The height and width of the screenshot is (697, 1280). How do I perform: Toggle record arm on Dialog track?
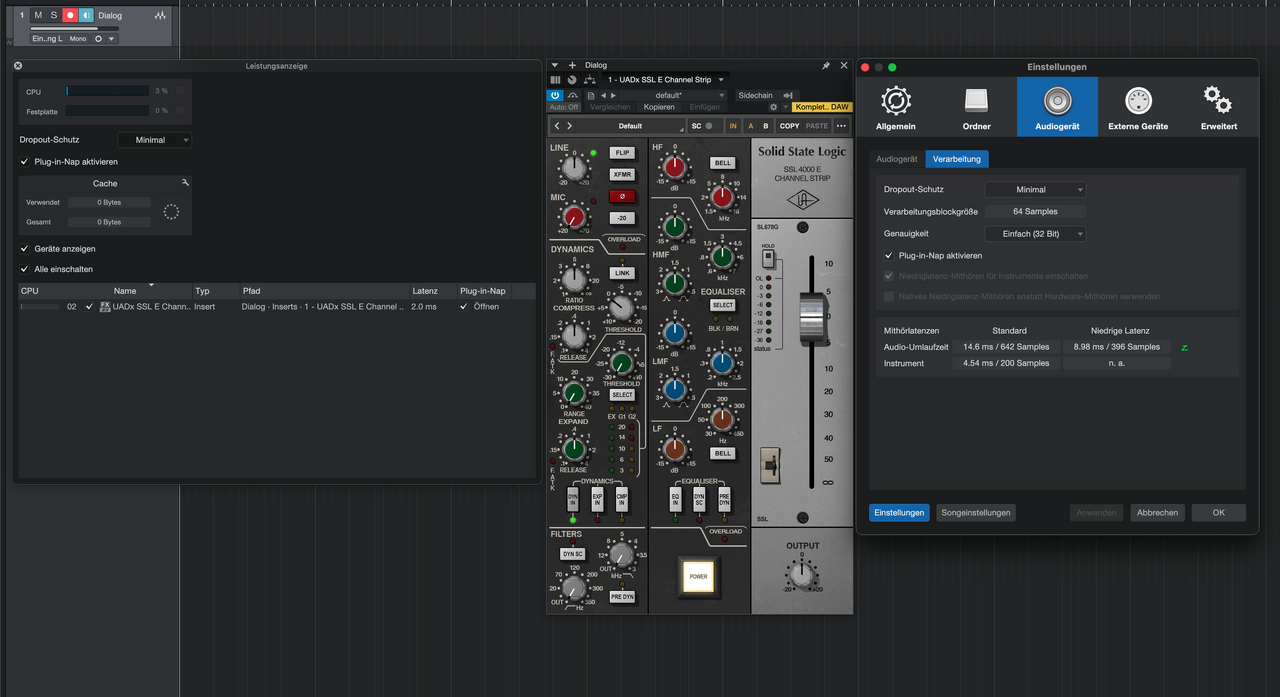[x=70, y=15]
